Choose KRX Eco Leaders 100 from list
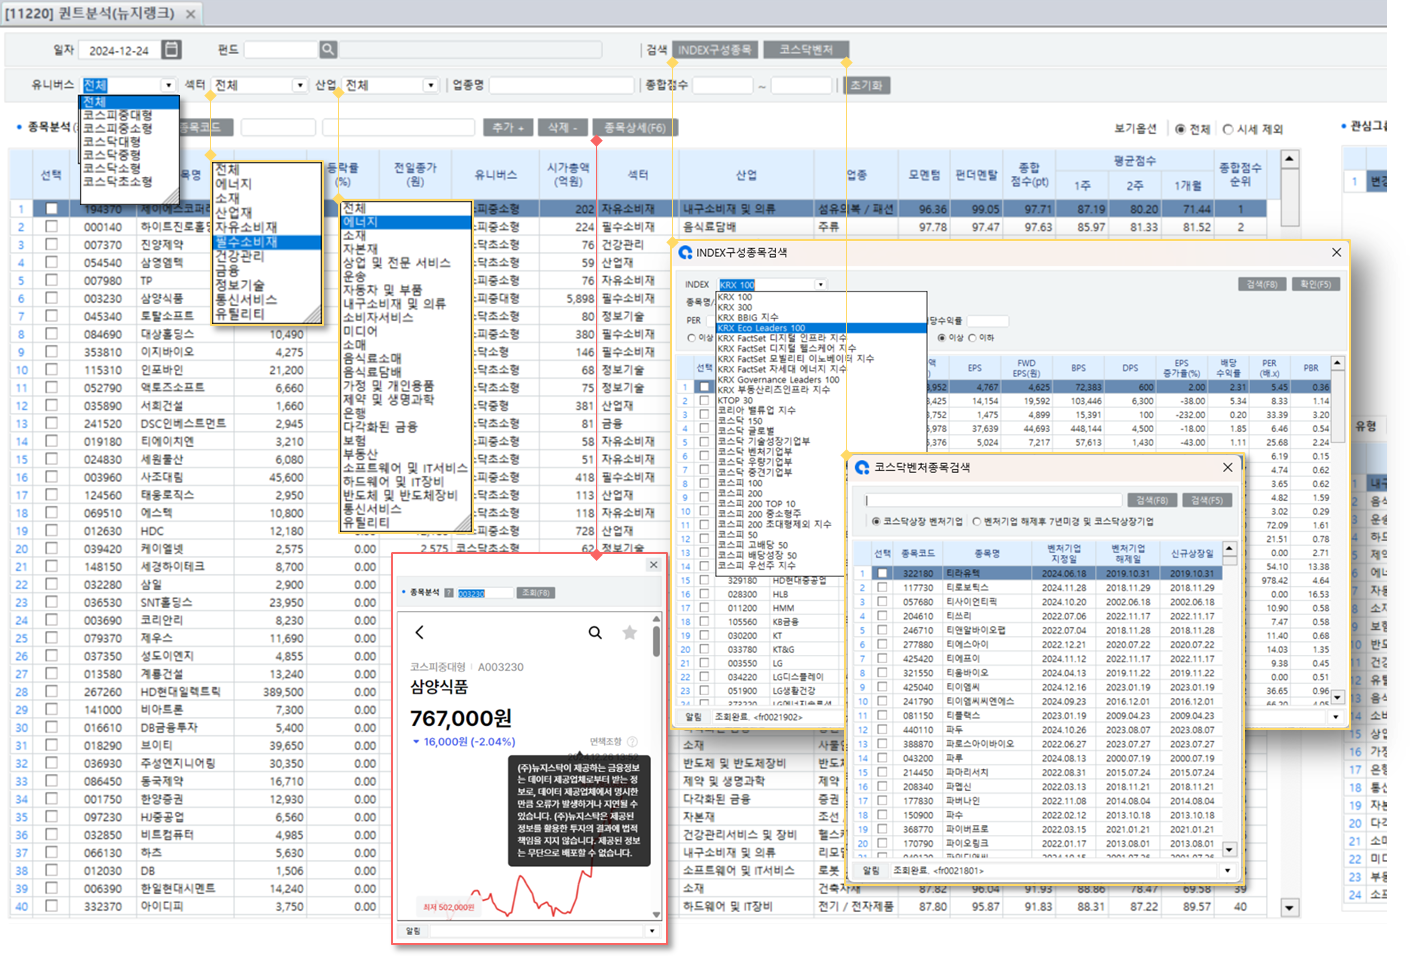Screen dimensions: 1416x958 762,328
